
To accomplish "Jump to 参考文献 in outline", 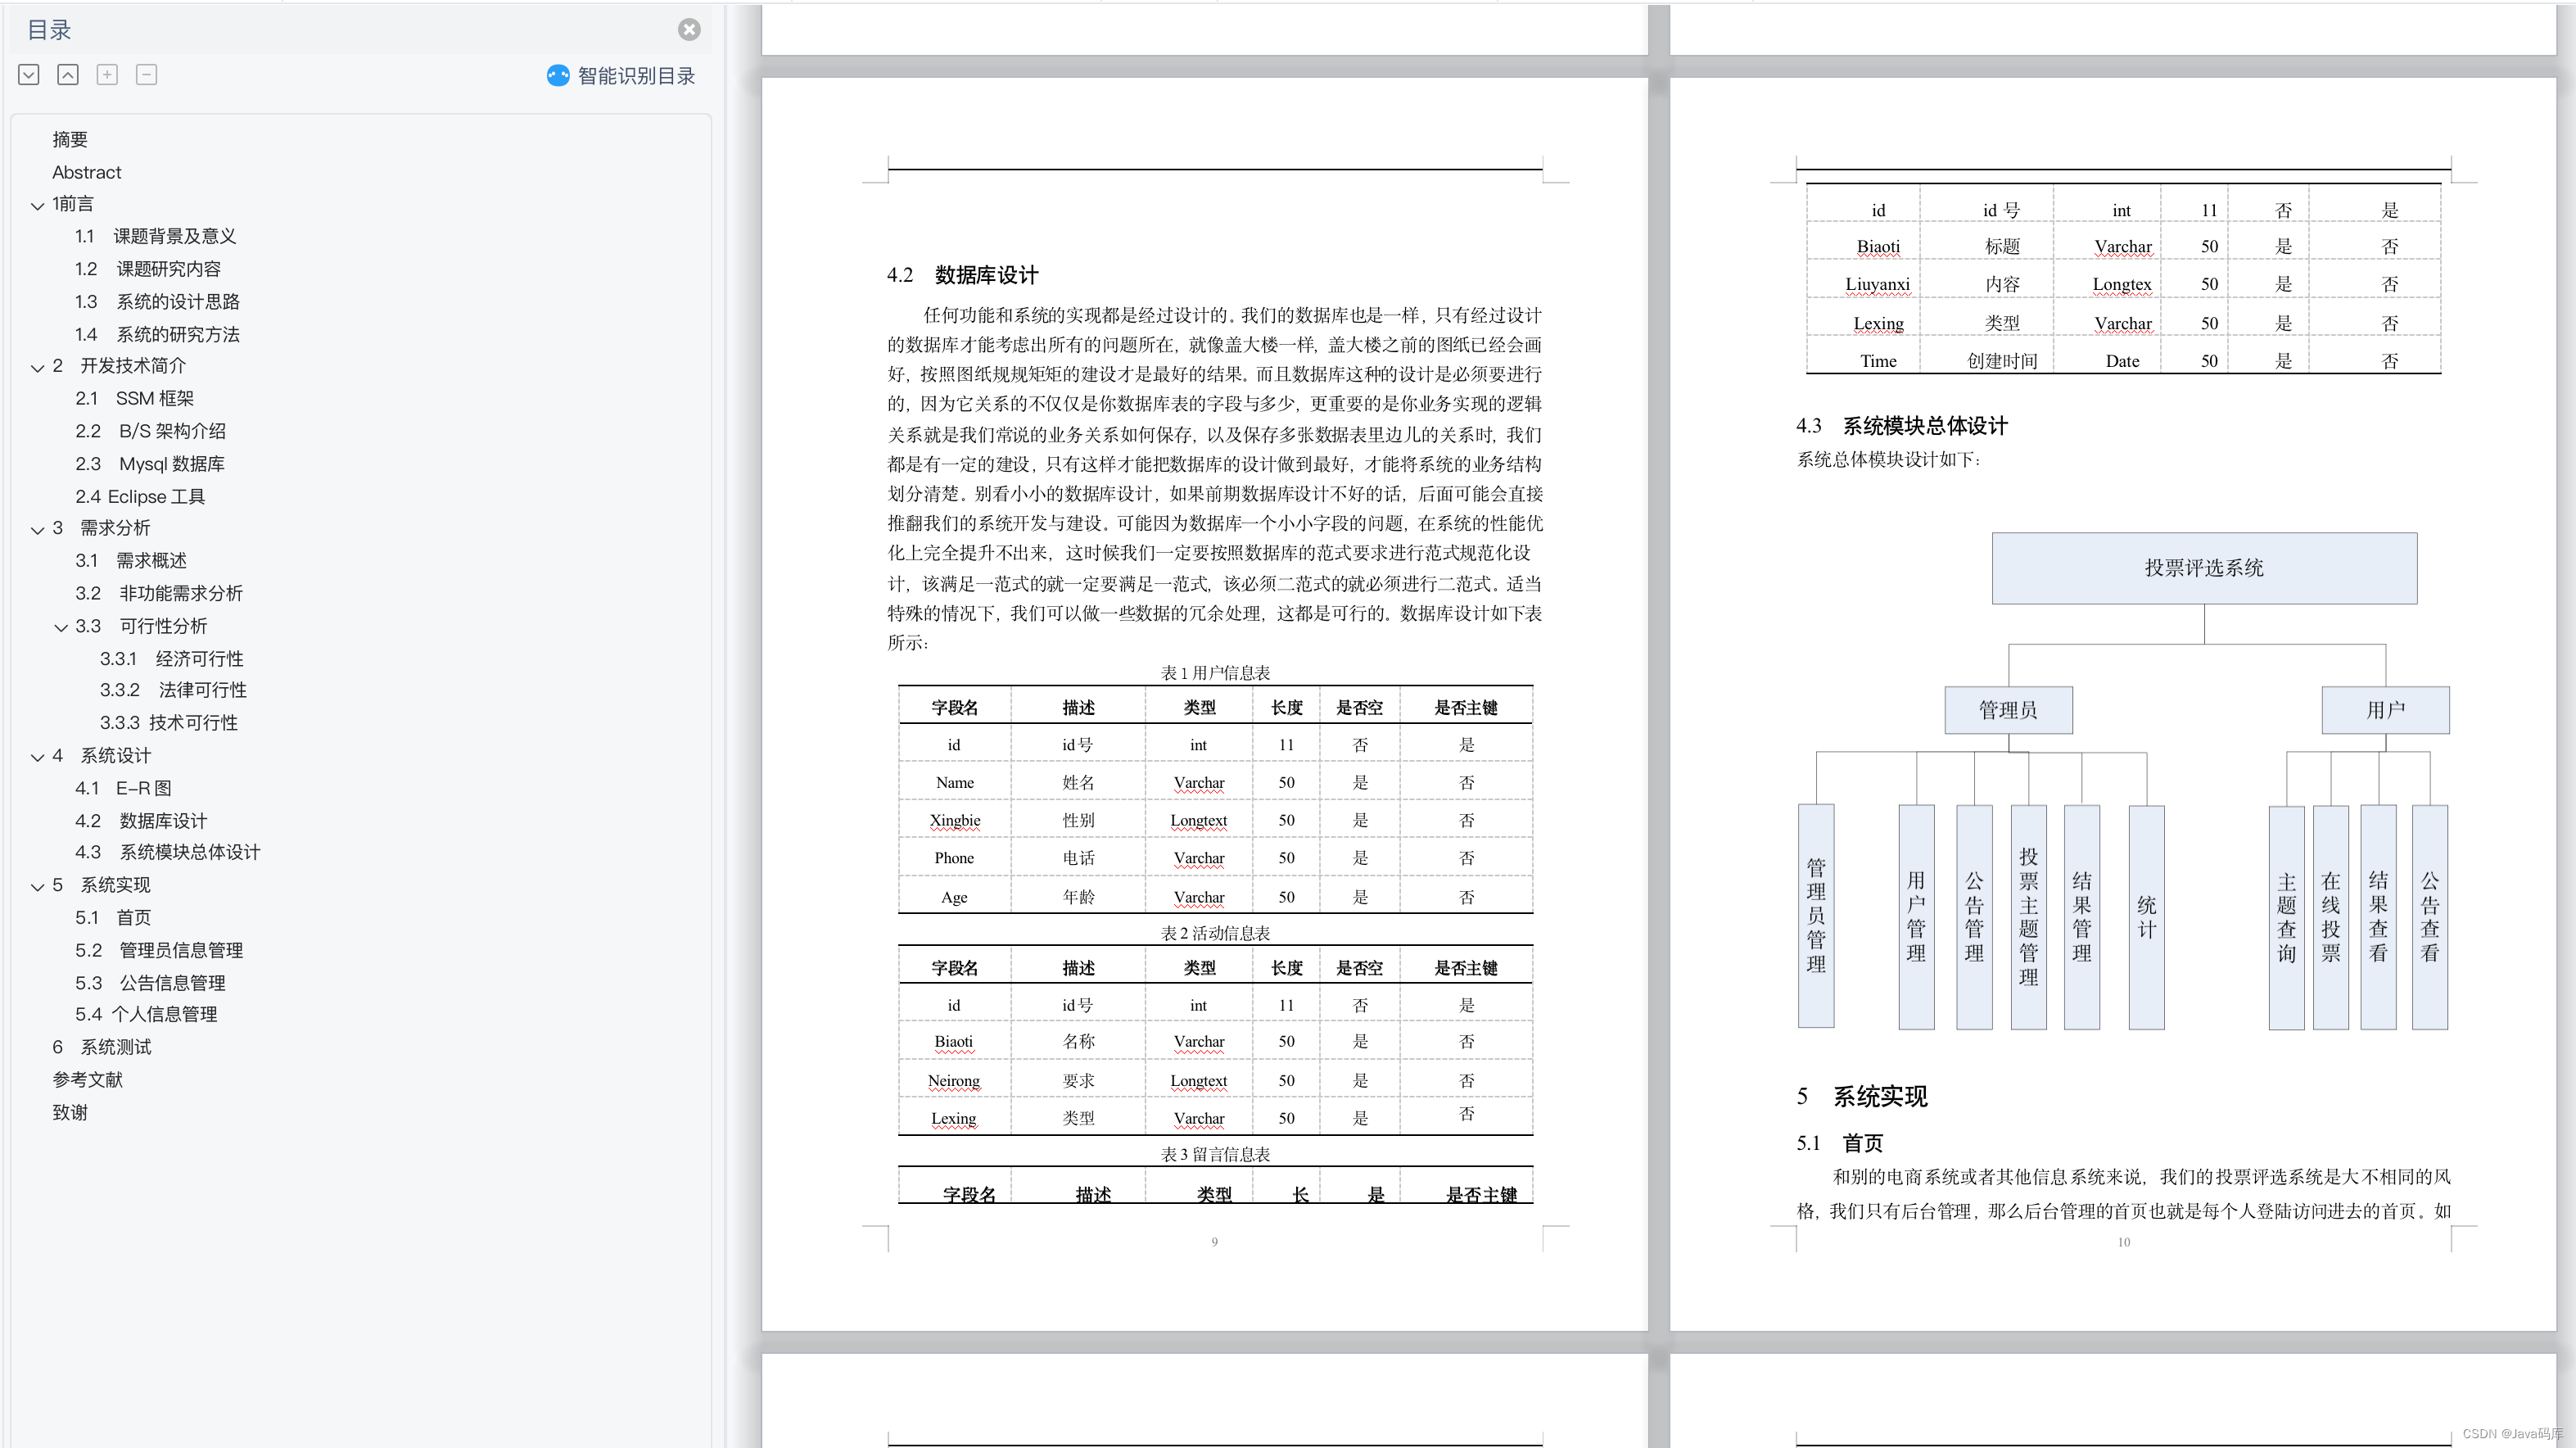I will click(88, 1080).
